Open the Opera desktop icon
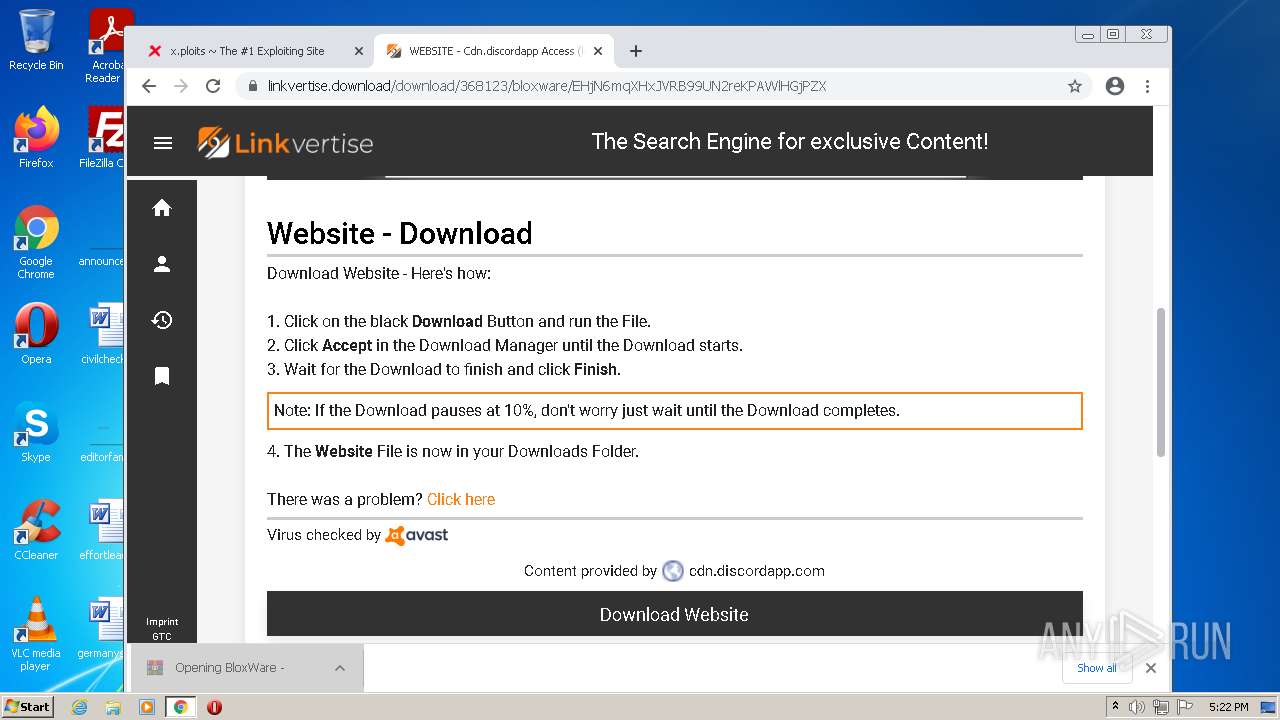The height and width of the screenshot is (720, 1280). pyautogui.click(x=36, y=333)
